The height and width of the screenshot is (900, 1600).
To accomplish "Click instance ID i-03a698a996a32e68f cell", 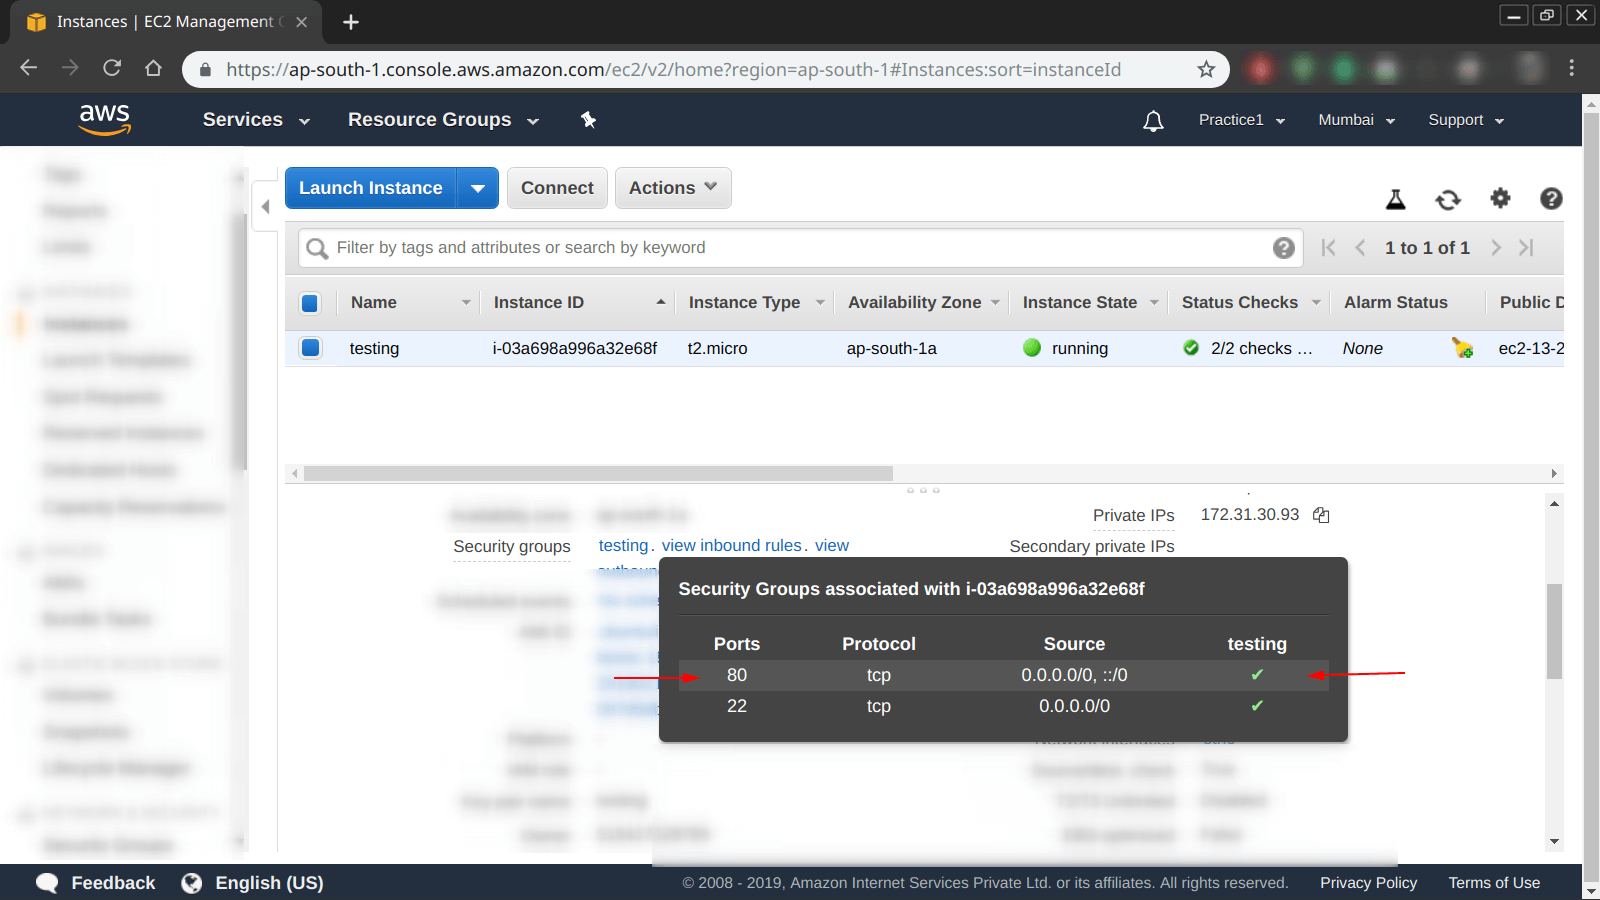I will coord(575,348).
